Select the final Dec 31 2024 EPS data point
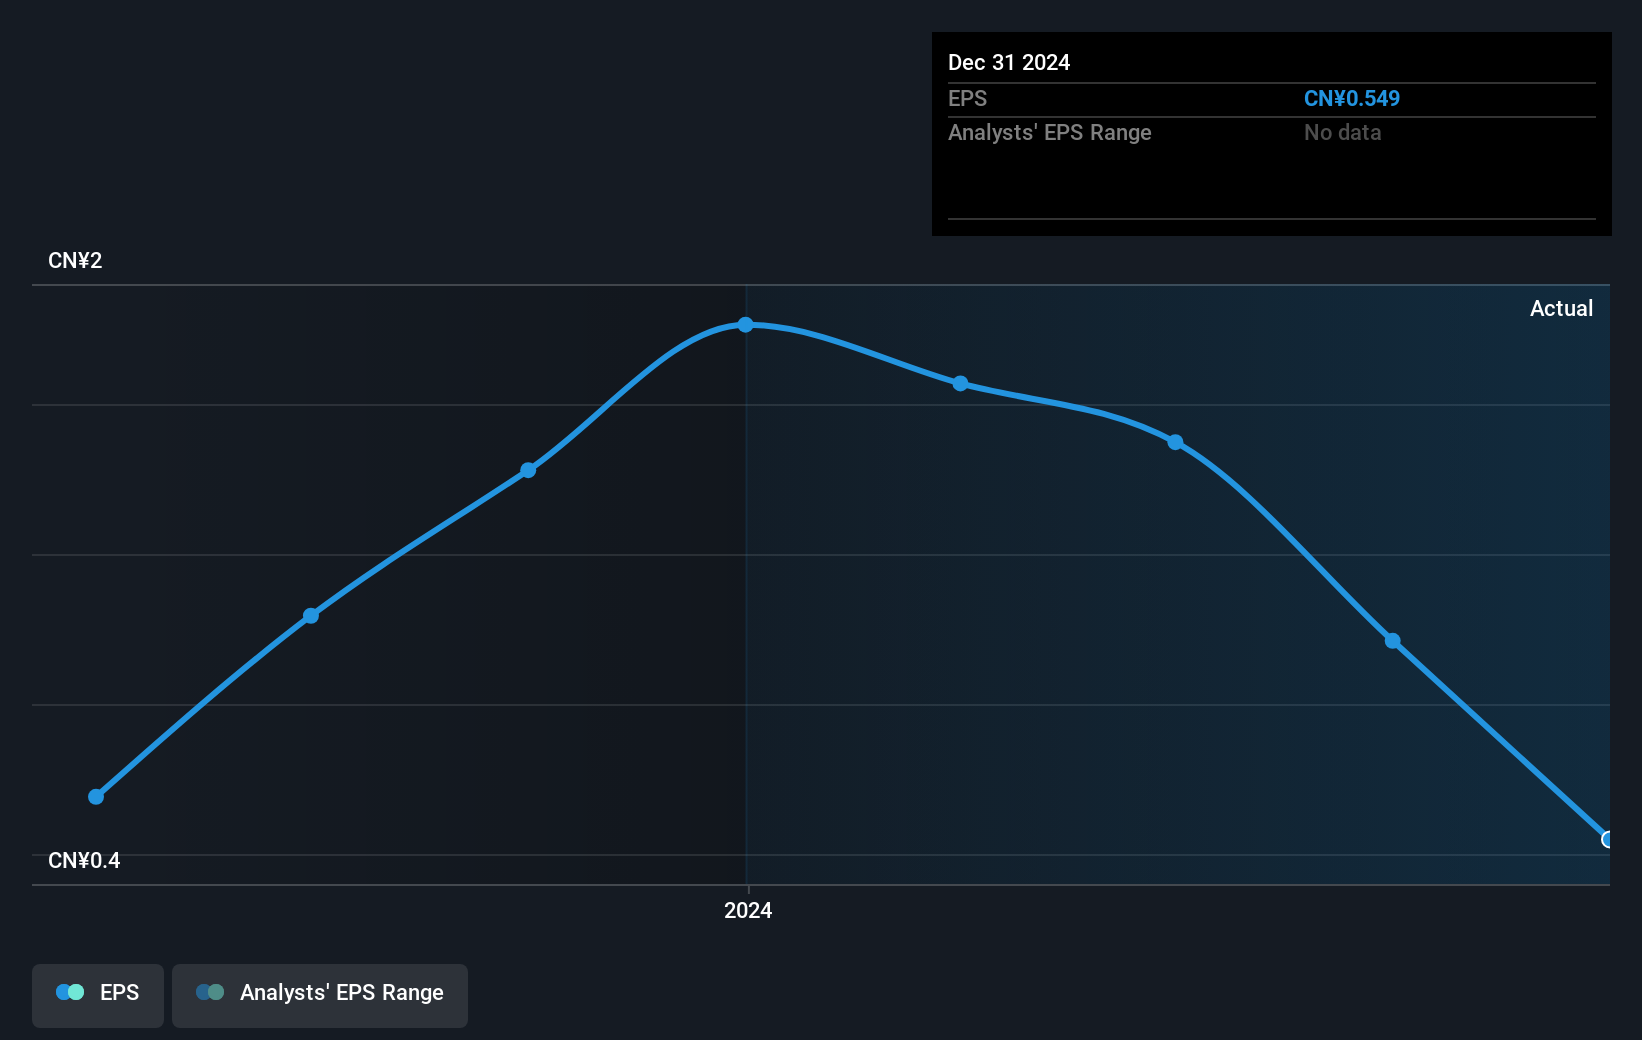Image resolution: width=1642 pixels, height=1040 pixels. click(x=1608, y=840)
